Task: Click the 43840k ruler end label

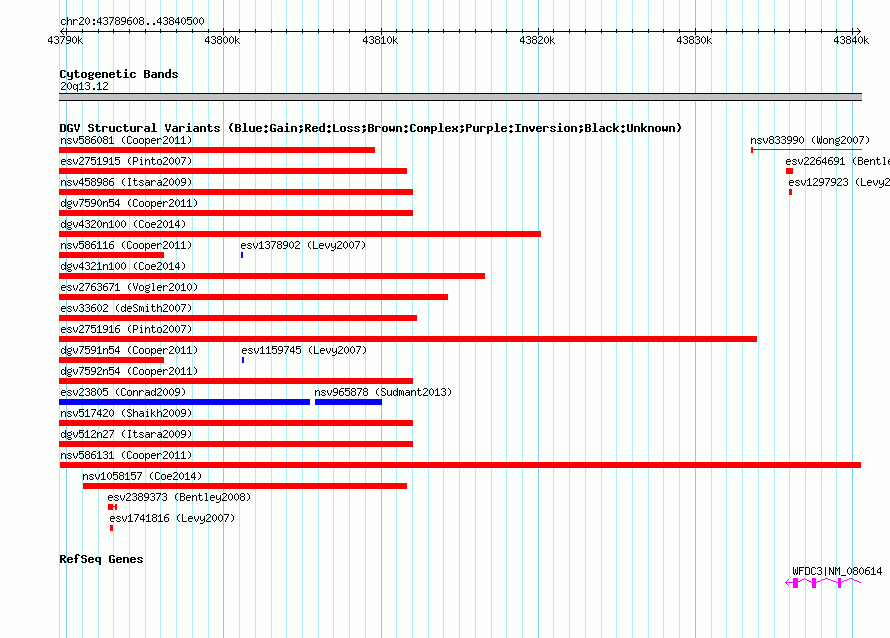Action: point(851,40)
